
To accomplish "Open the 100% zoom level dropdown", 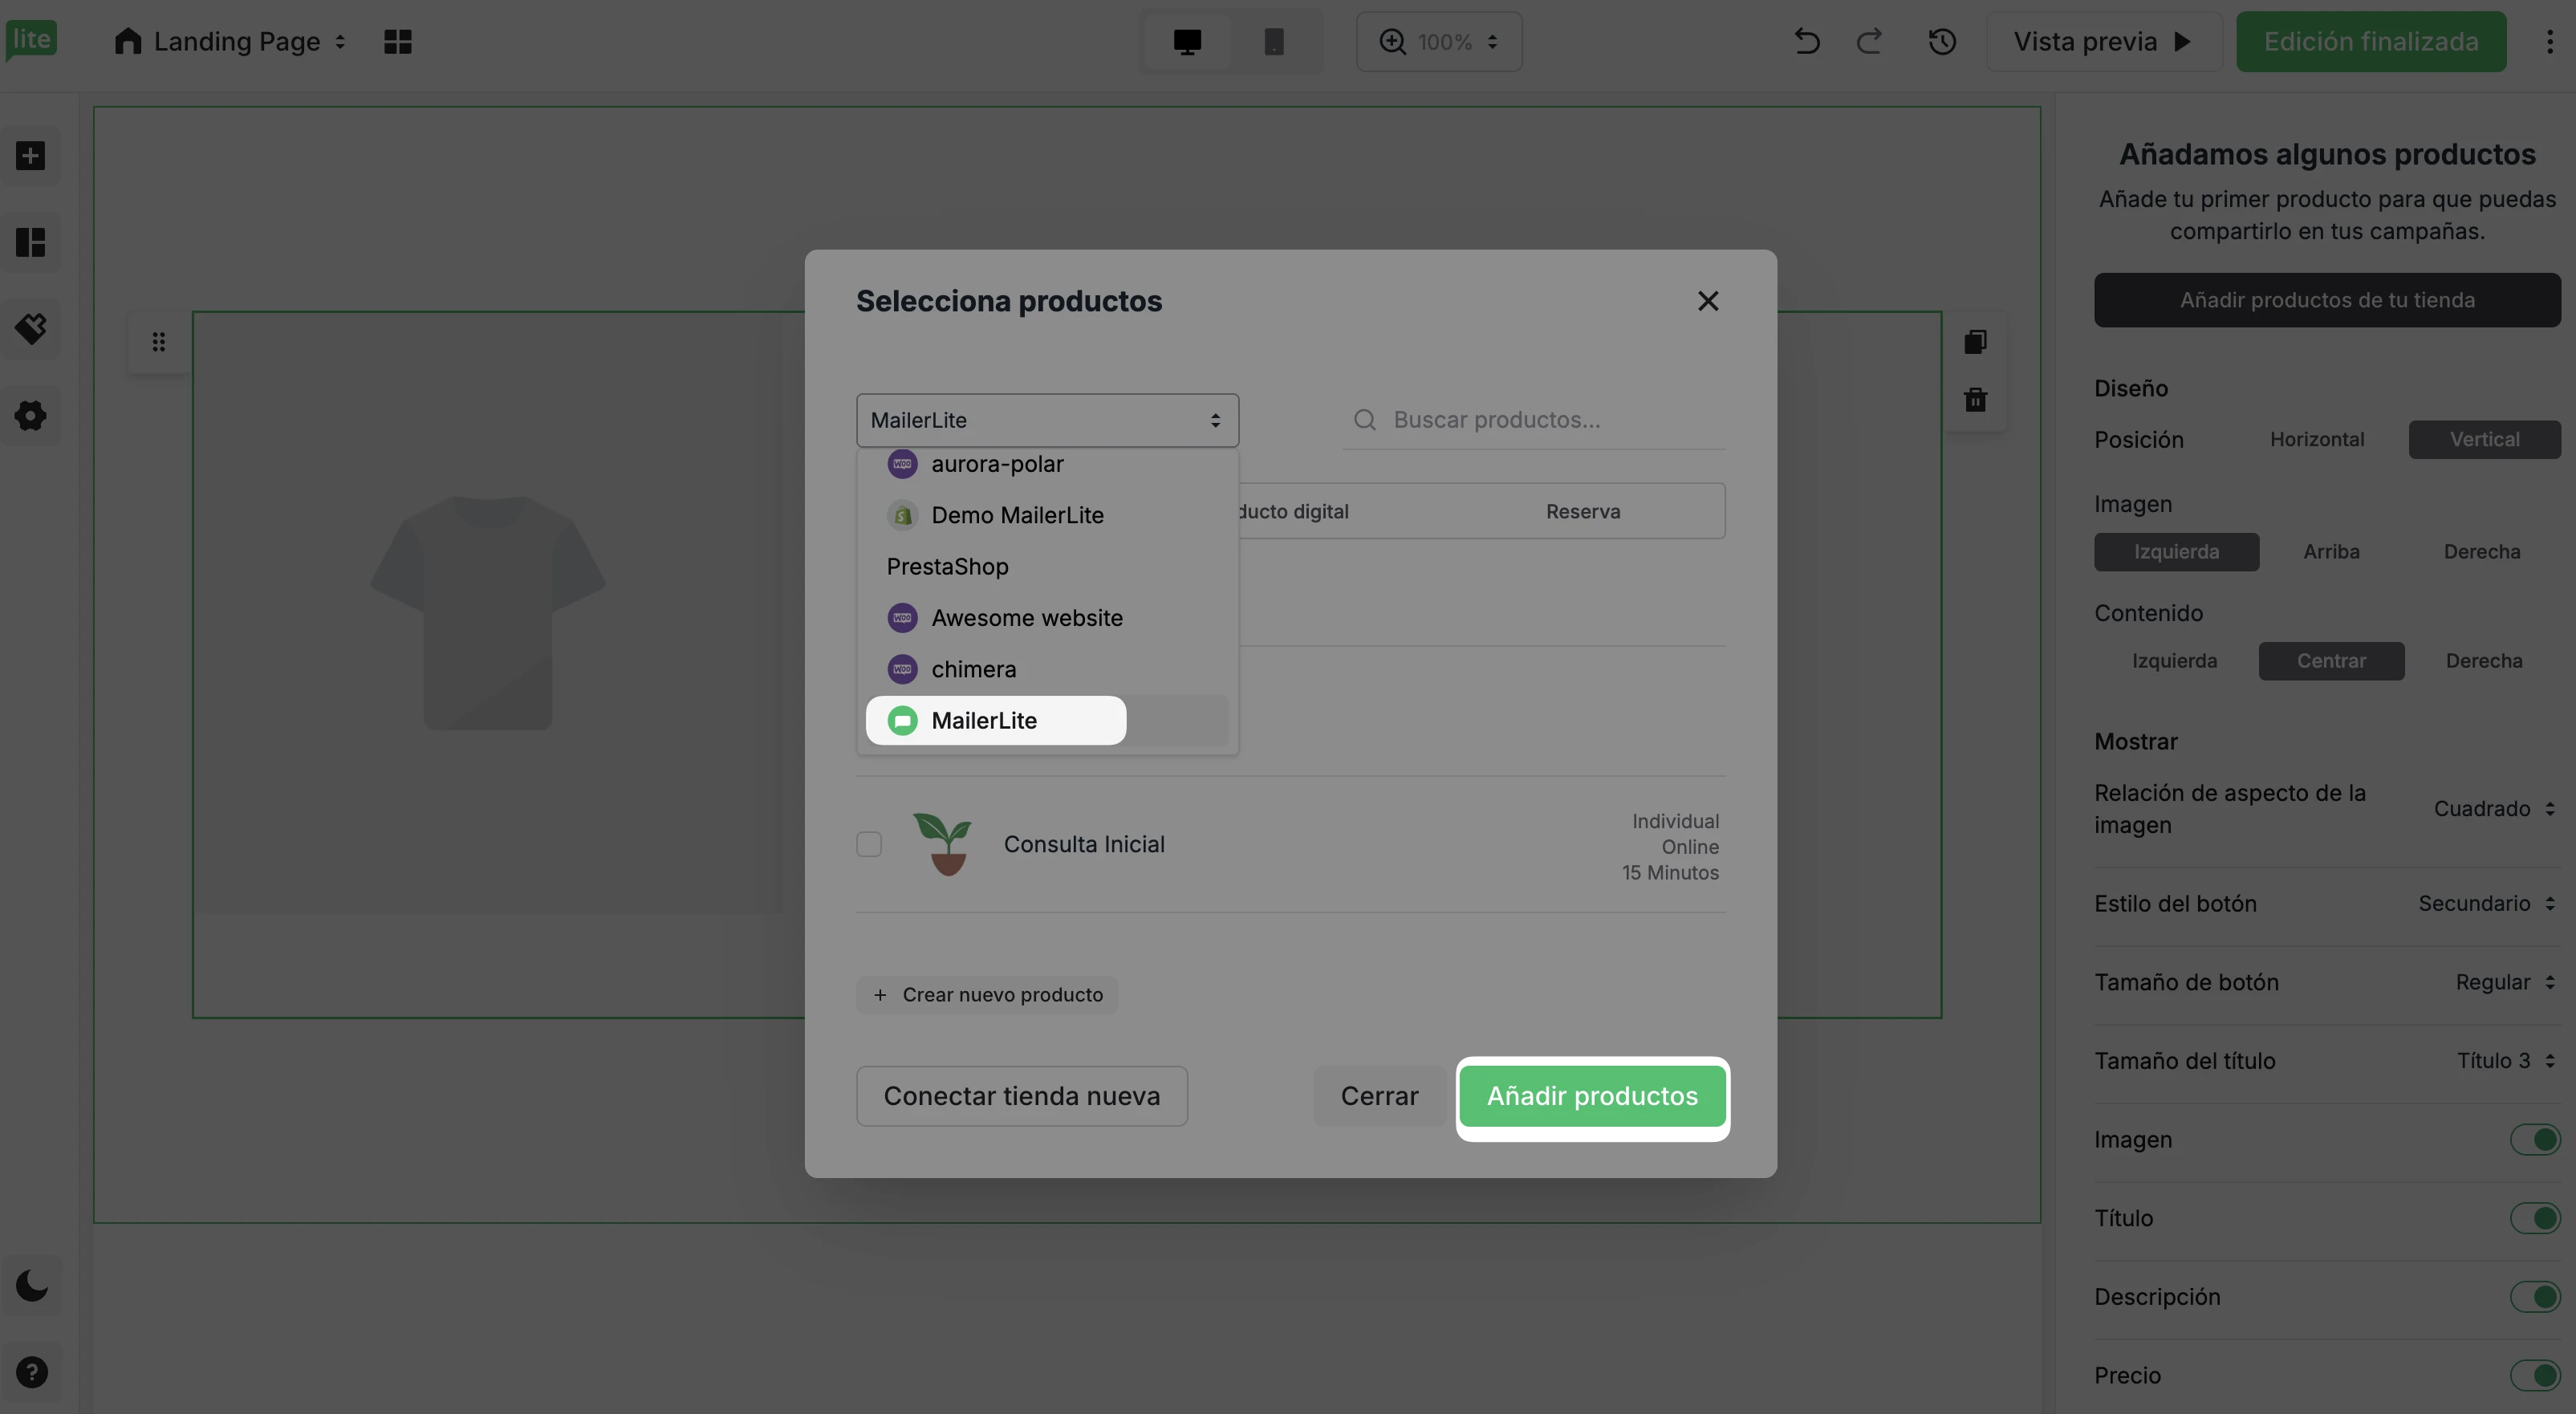I will click(x=1440, y=41).
